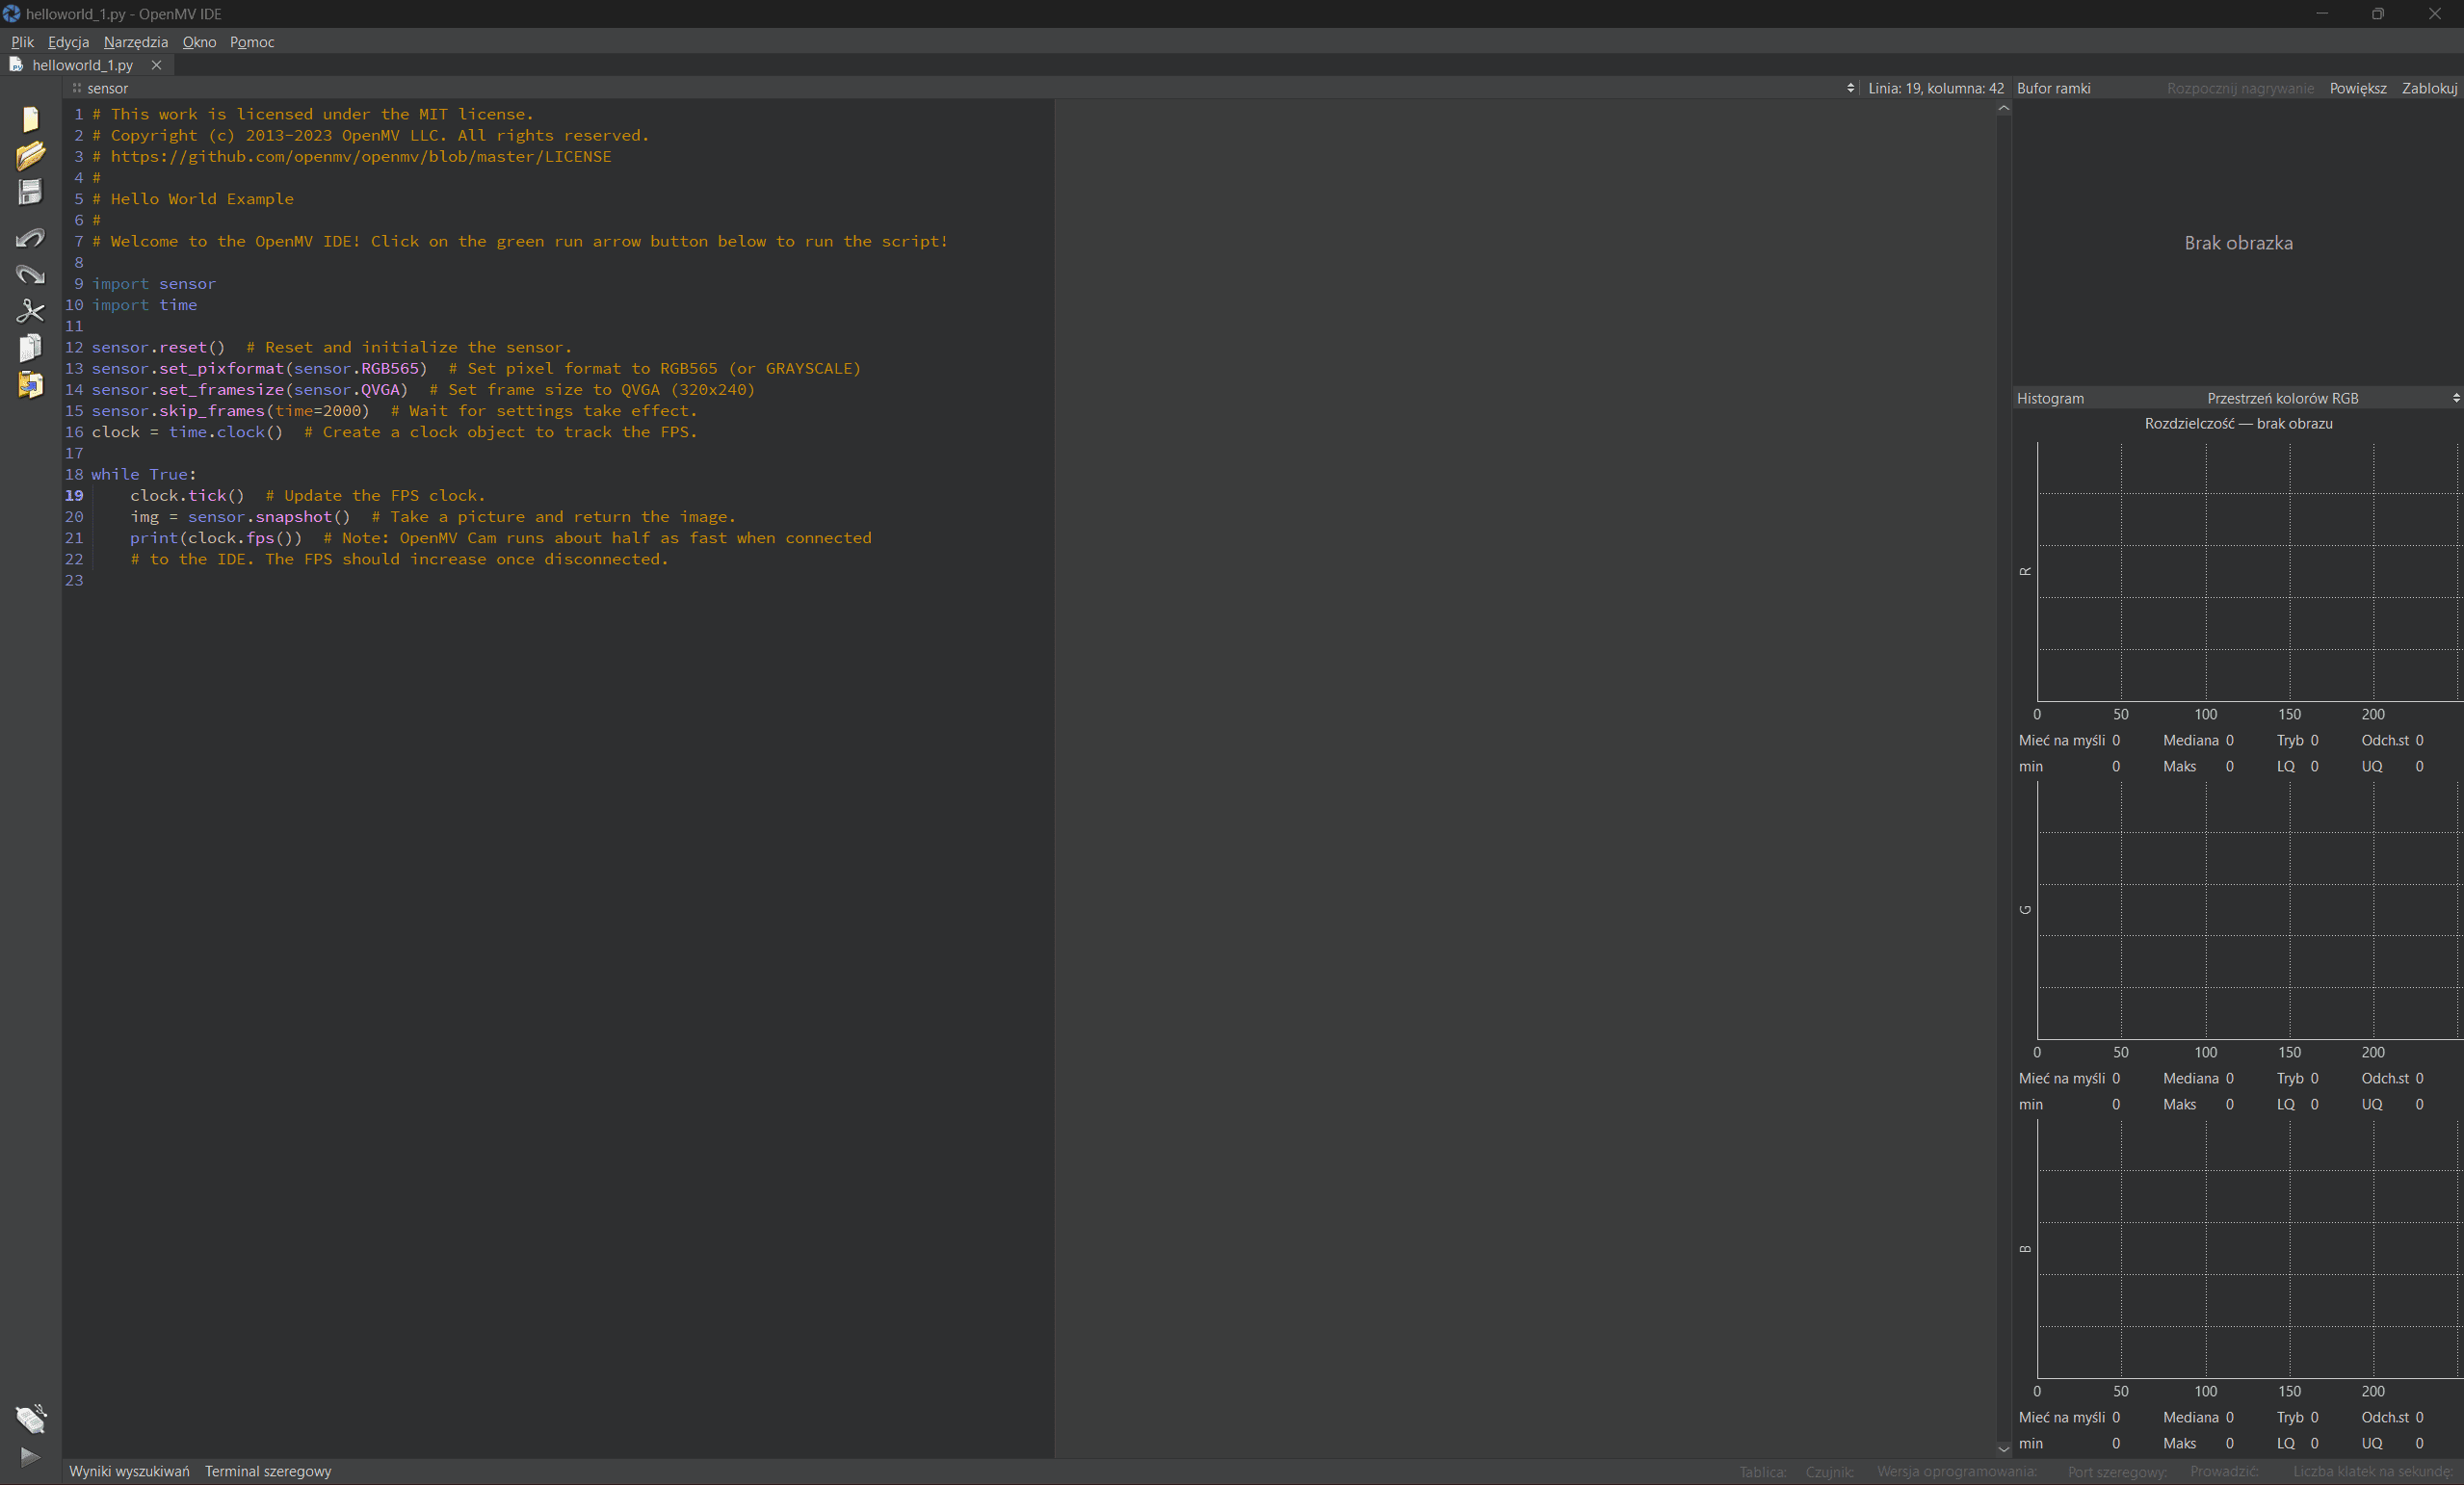
Task: Click the Redo arrow icon
Action: (30, 274)
